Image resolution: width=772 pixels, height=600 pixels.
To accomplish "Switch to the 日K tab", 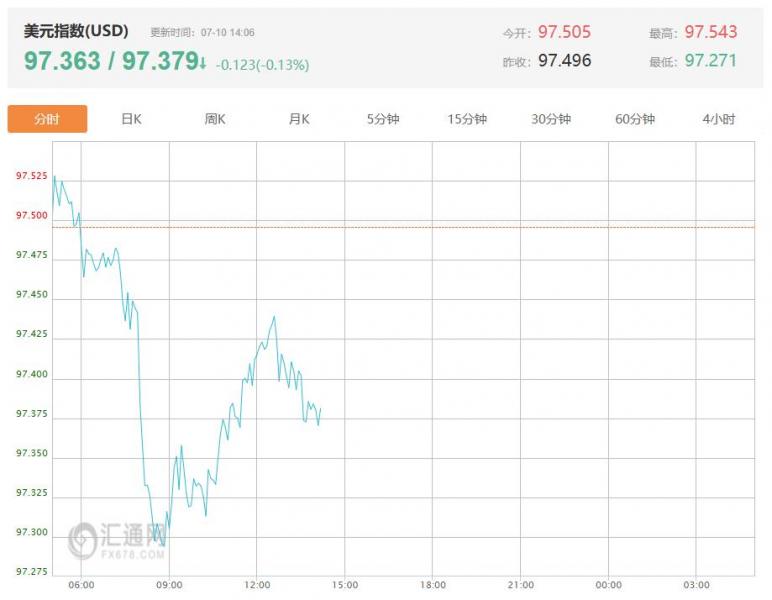I will 131,119.
